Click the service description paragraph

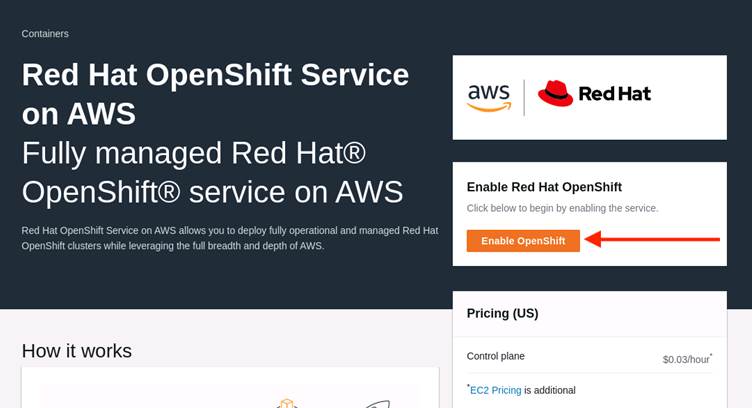229,238
